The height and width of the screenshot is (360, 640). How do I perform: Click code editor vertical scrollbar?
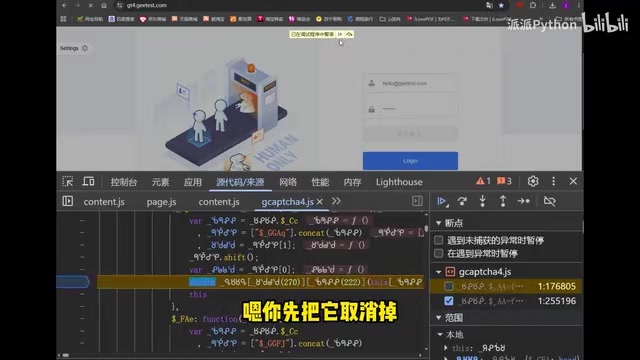click(x=426, y=229)
